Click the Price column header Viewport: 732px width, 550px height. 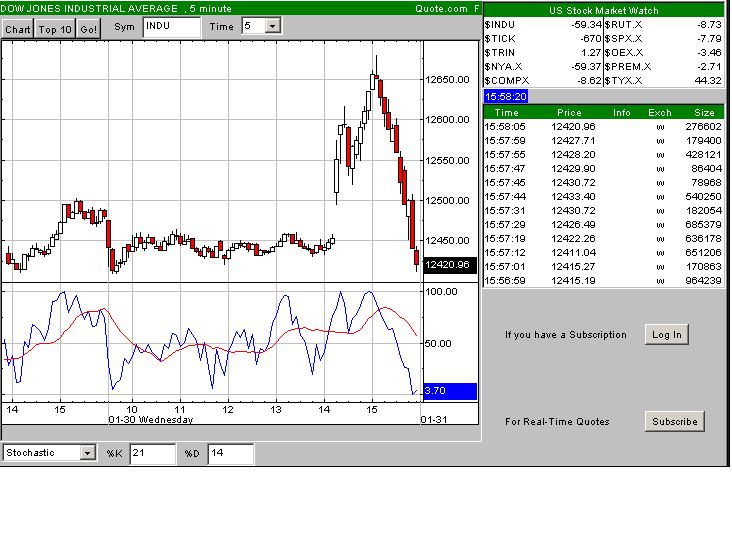point(569,113)
